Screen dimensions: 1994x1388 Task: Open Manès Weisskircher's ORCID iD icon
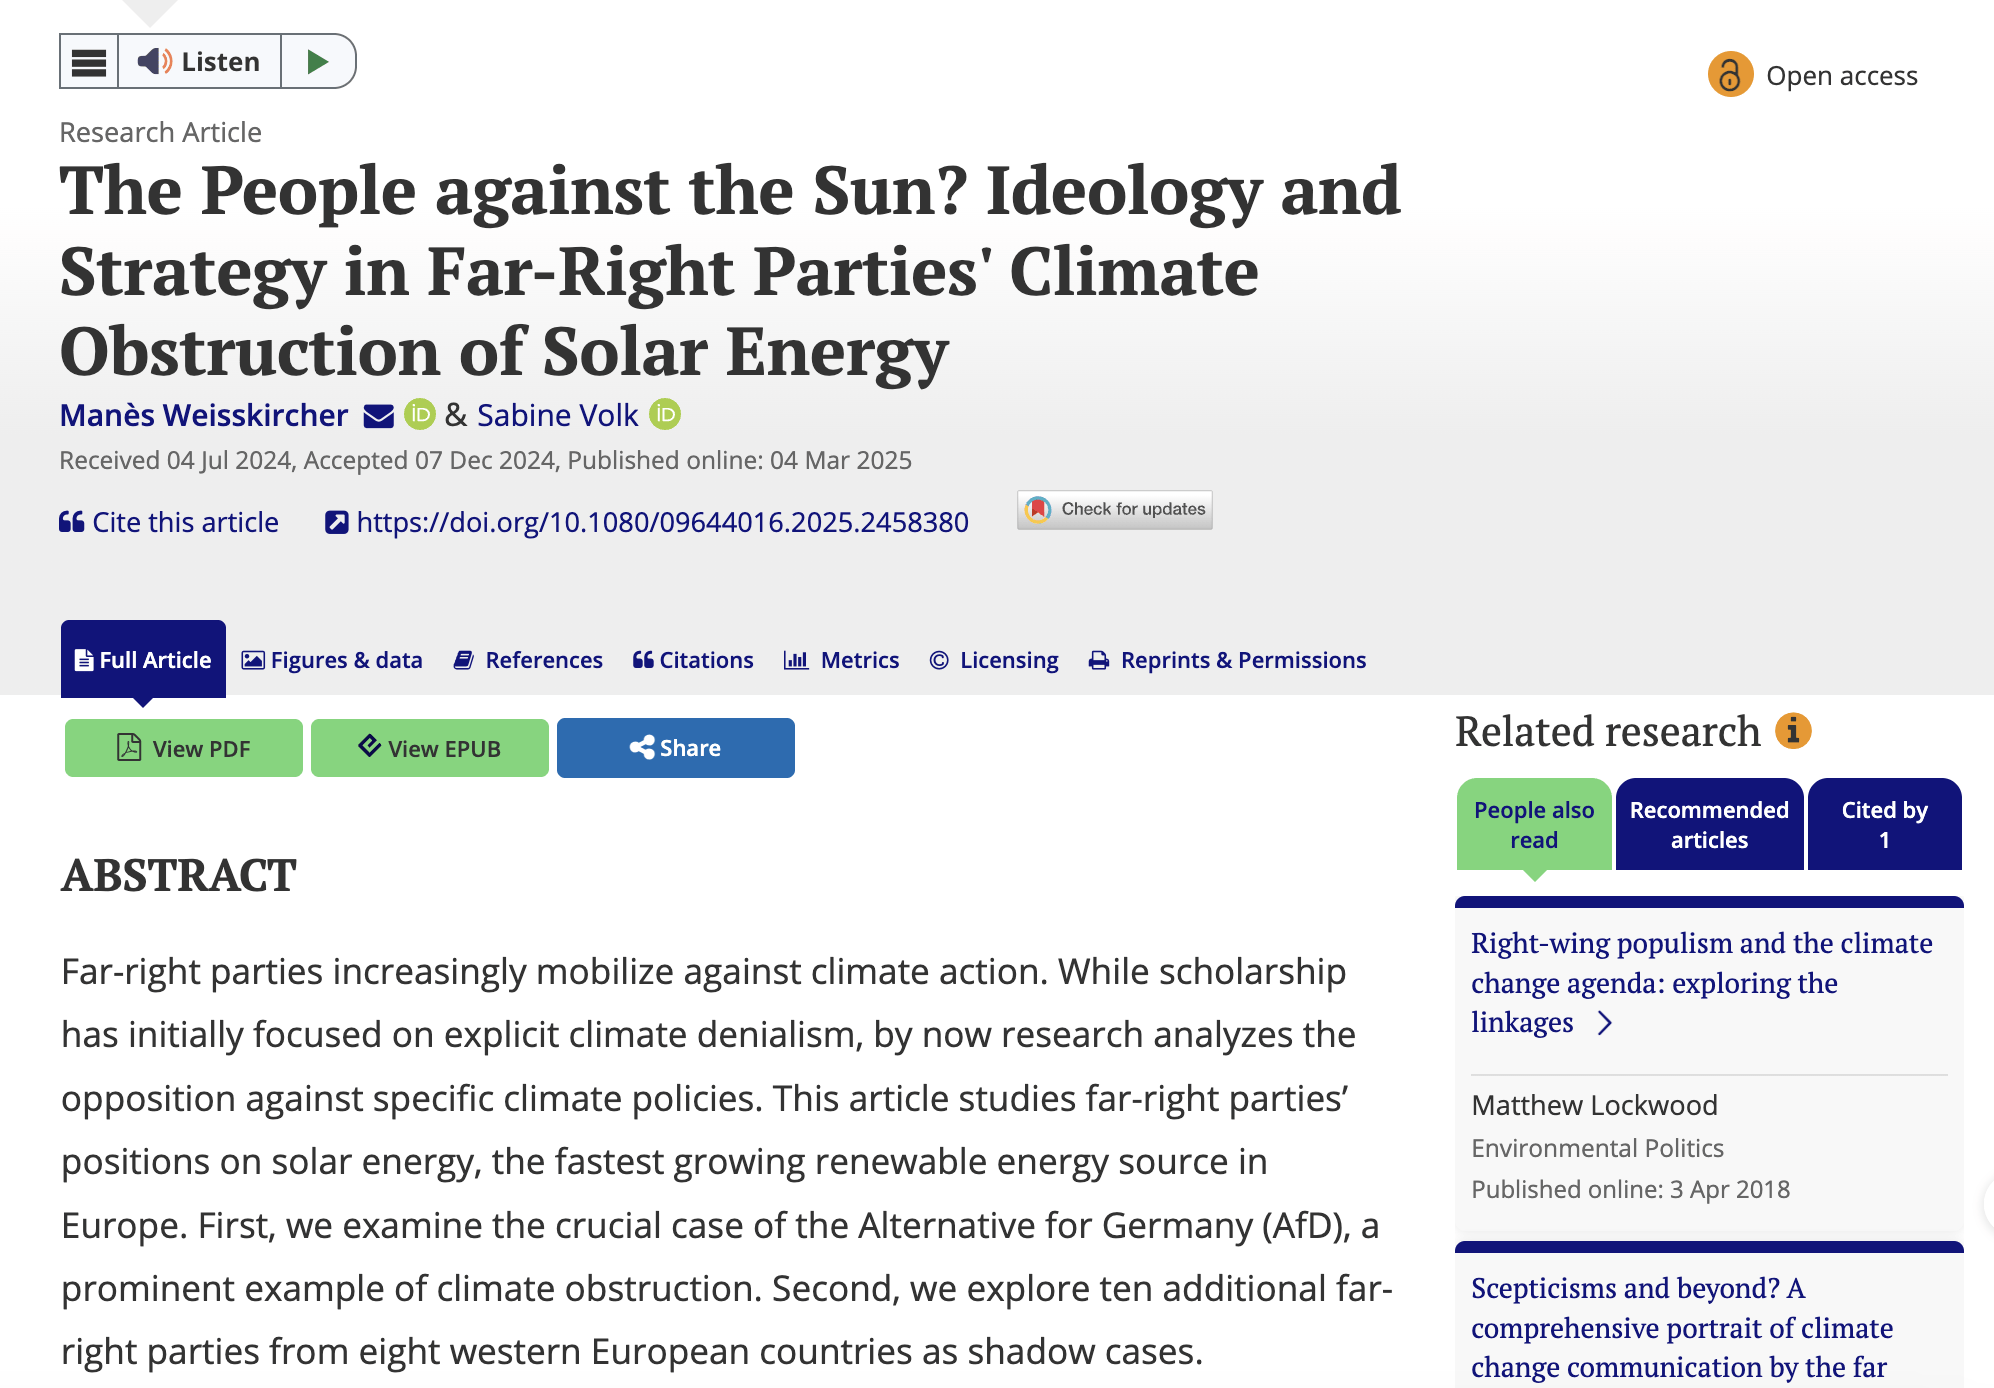(420, 414)
